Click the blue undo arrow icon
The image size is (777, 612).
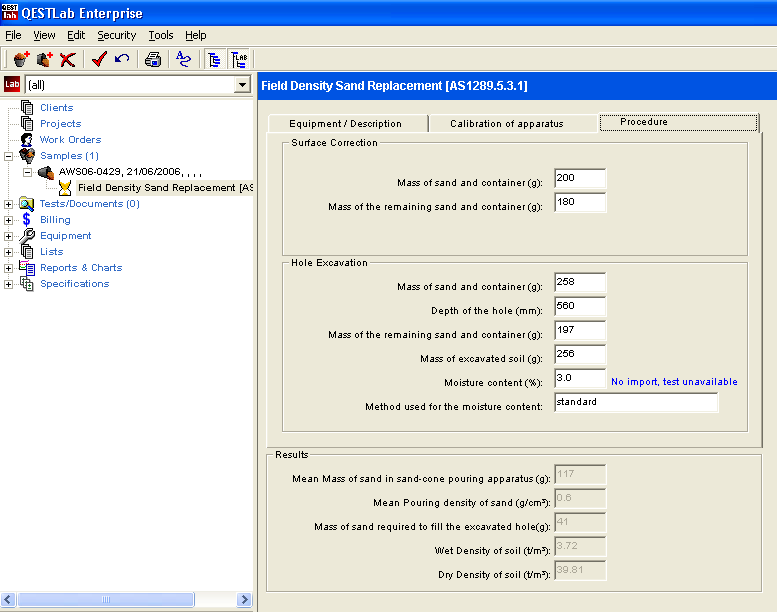click(x=122, y=59)
